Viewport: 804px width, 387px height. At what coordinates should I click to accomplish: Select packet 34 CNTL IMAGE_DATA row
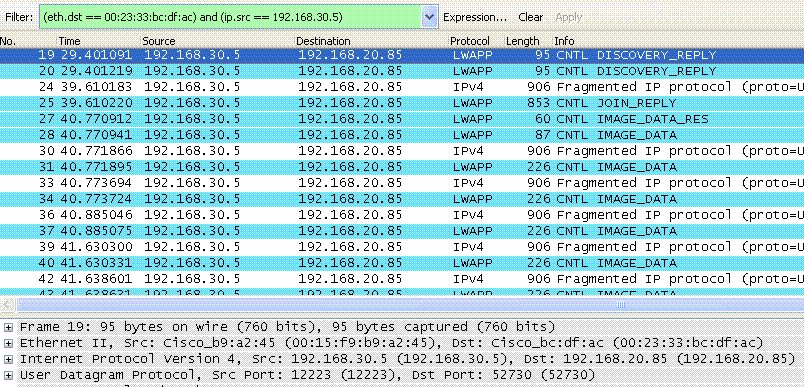(x=402, y=199)
